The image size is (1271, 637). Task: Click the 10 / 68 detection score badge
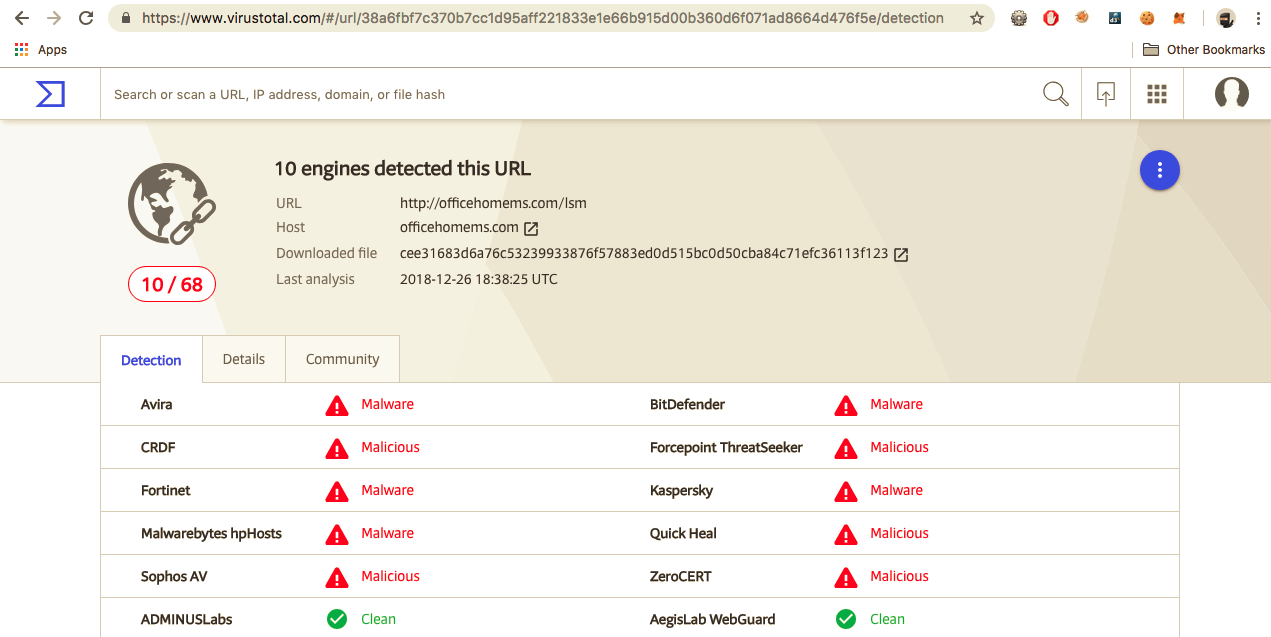(x=172, y=285)
